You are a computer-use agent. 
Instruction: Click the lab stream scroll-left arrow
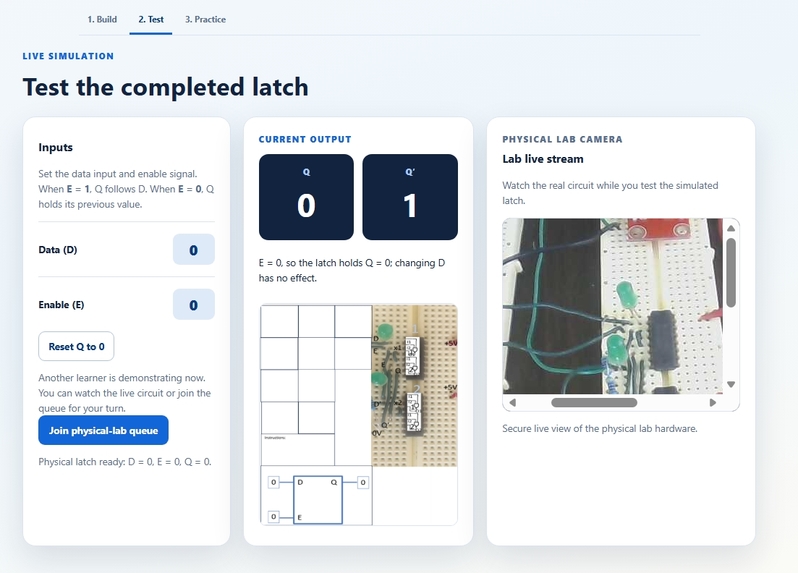512,403
